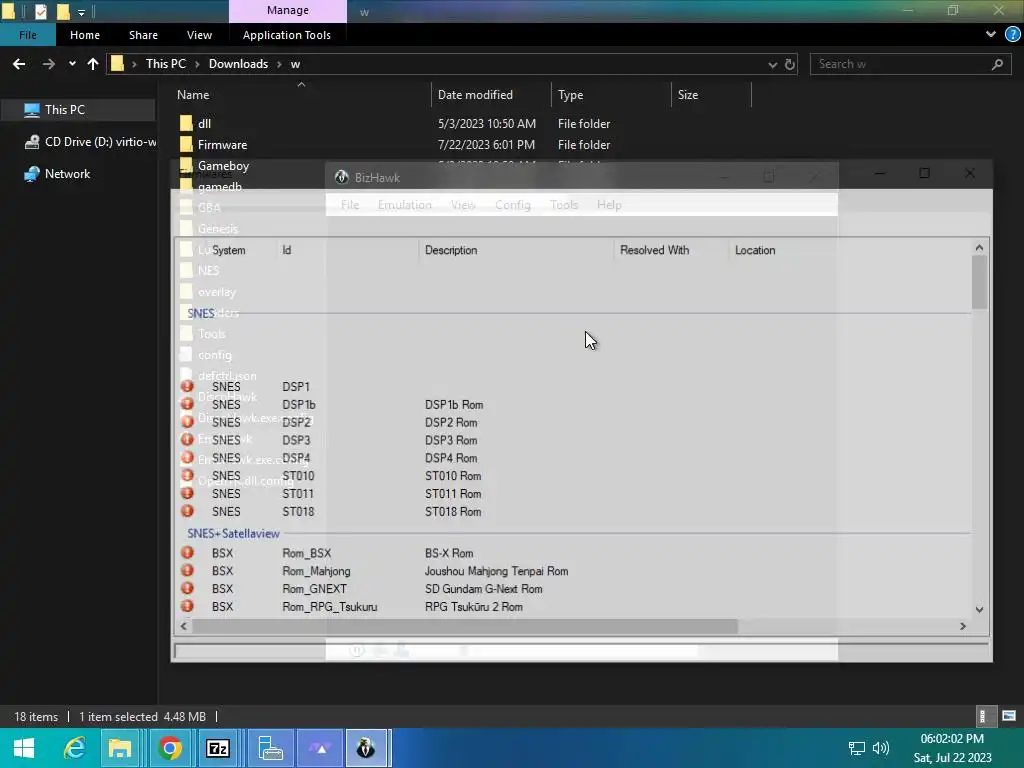The image size is (1024, 768).
Task: Open 7-Zip from the taskbar
Action: (217, 748)
